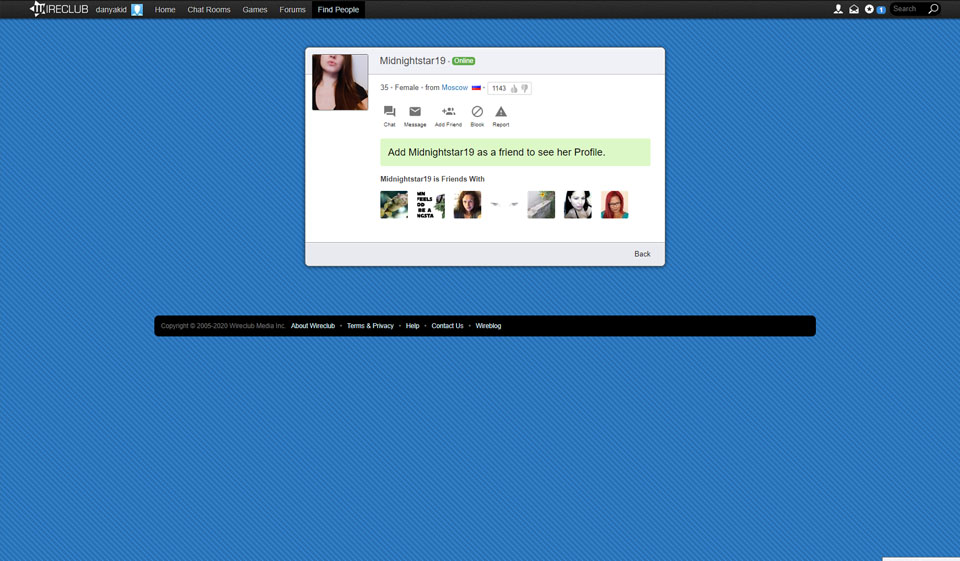Click the Wireclub logo
The width and height of the screenshot is (960, 561).
59,9
